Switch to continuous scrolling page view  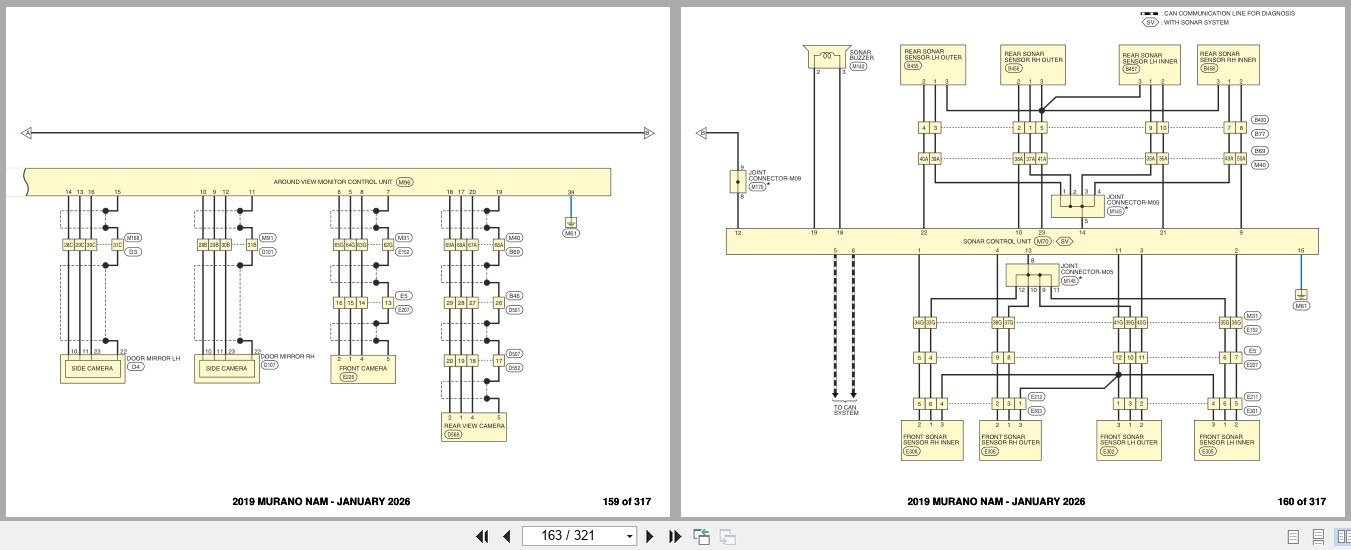pyautogui.click(x=1318, y=536)
